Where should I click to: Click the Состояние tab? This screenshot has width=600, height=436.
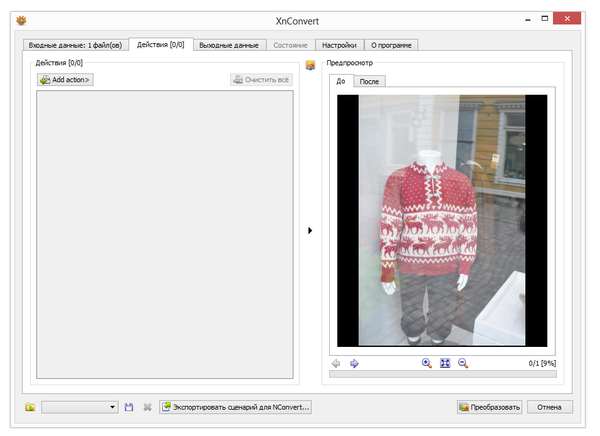pos(290,45)
